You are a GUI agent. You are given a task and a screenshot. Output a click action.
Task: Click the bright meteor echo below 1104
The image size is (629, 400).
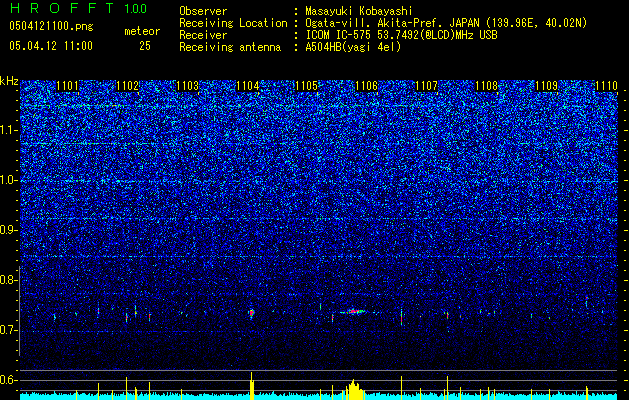point(252,312)
